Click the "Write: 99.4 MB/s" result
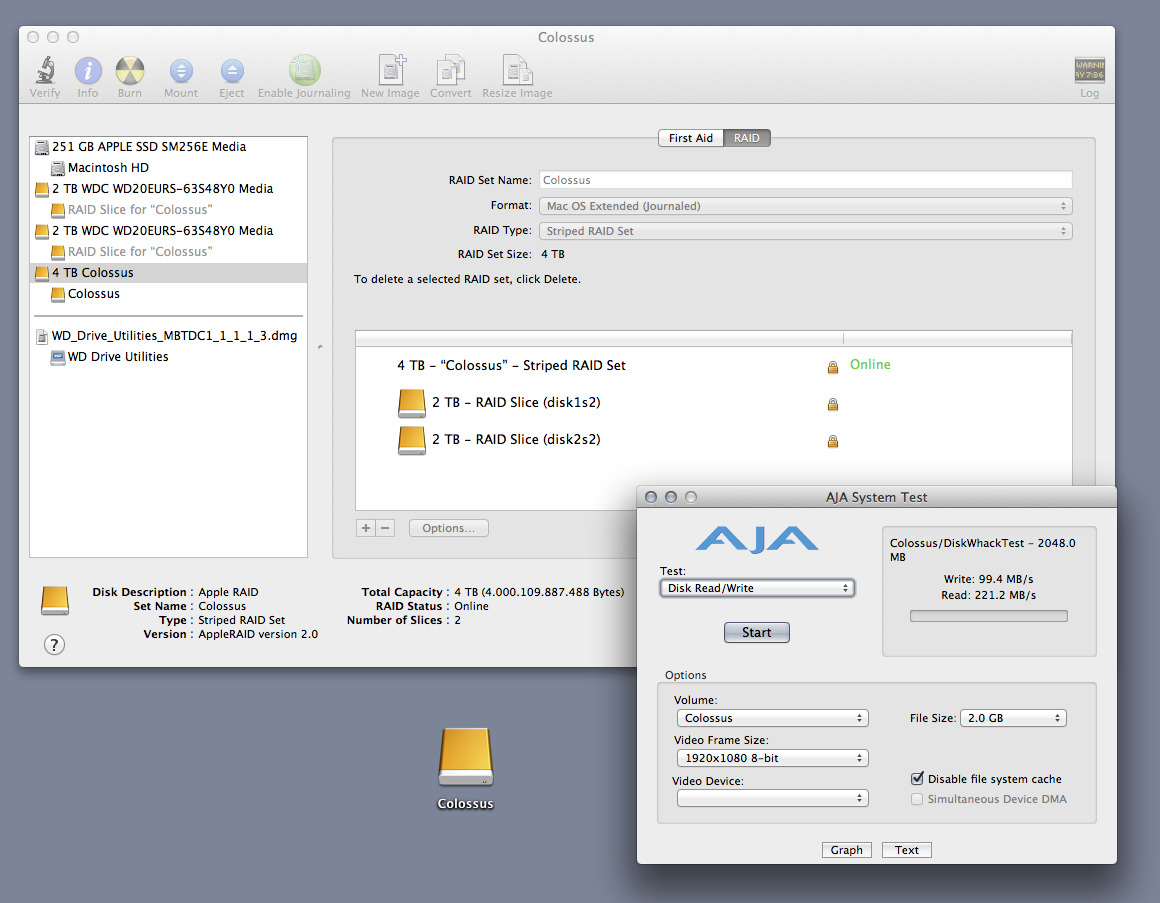The width and height of the screenshot is (1160, 903). [988, 579]
